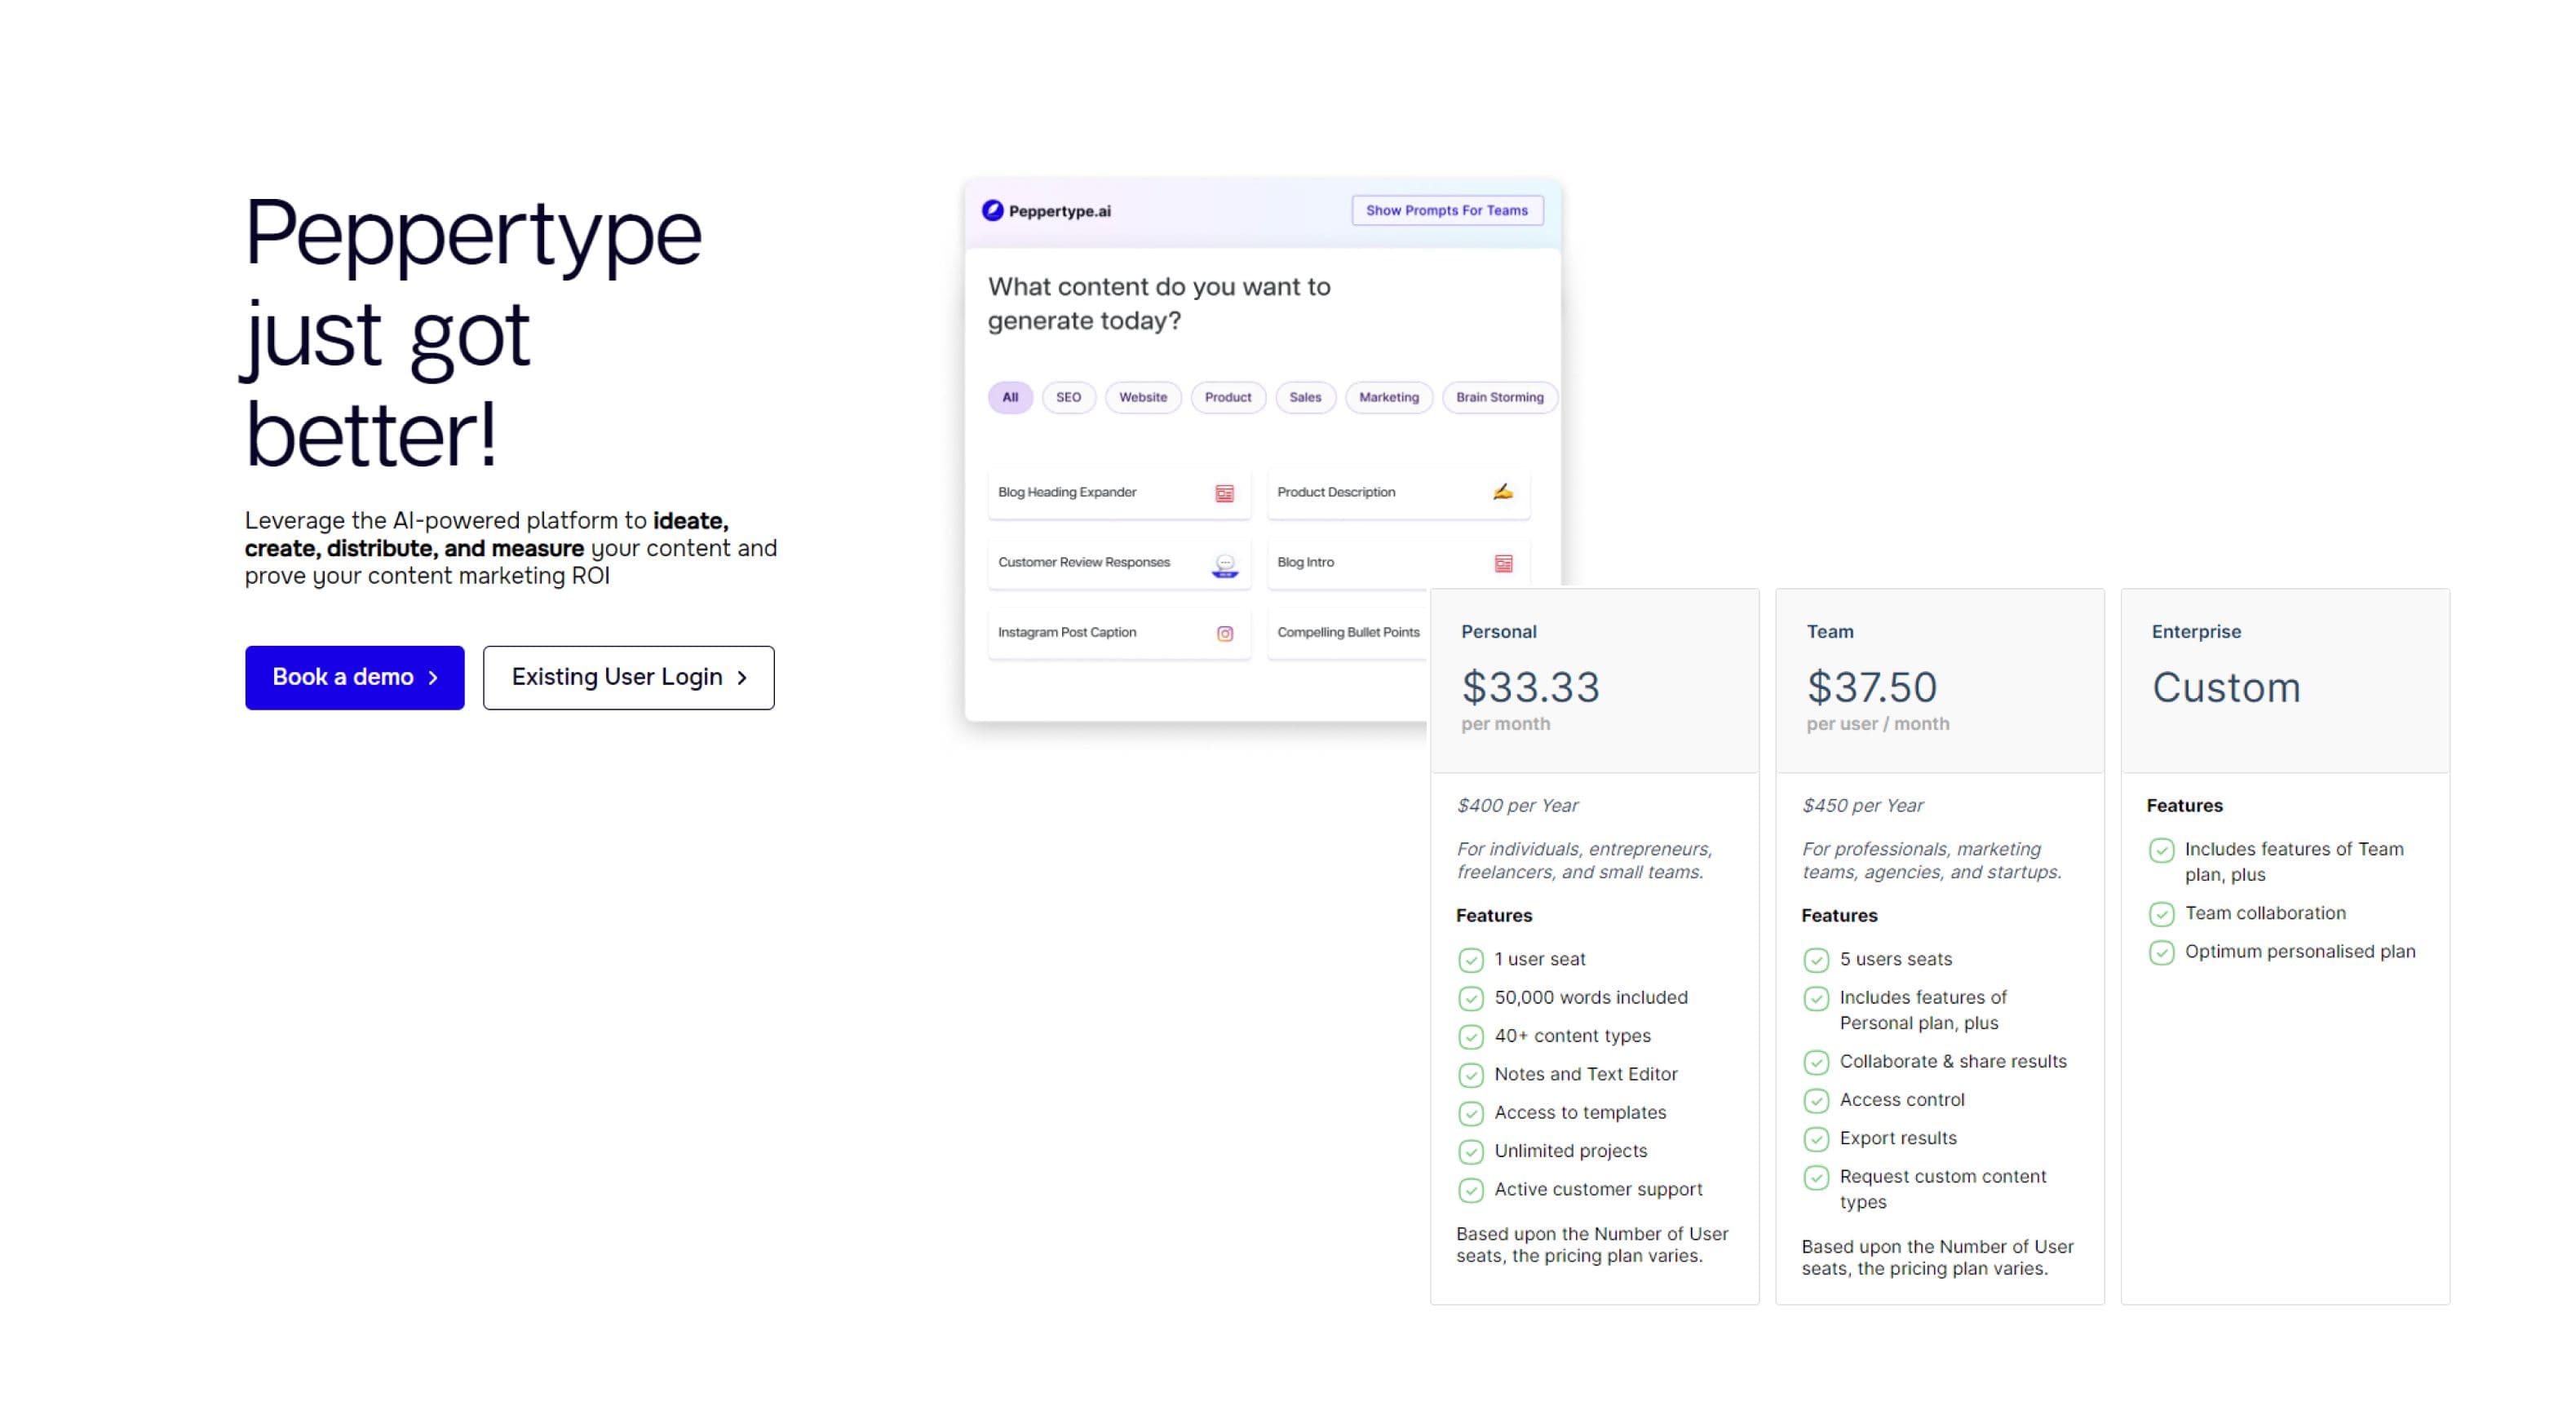Click the checkmark beside Team collaboration
Viewport: 2576px width, 1401px height.
(x=2161, y=914)
